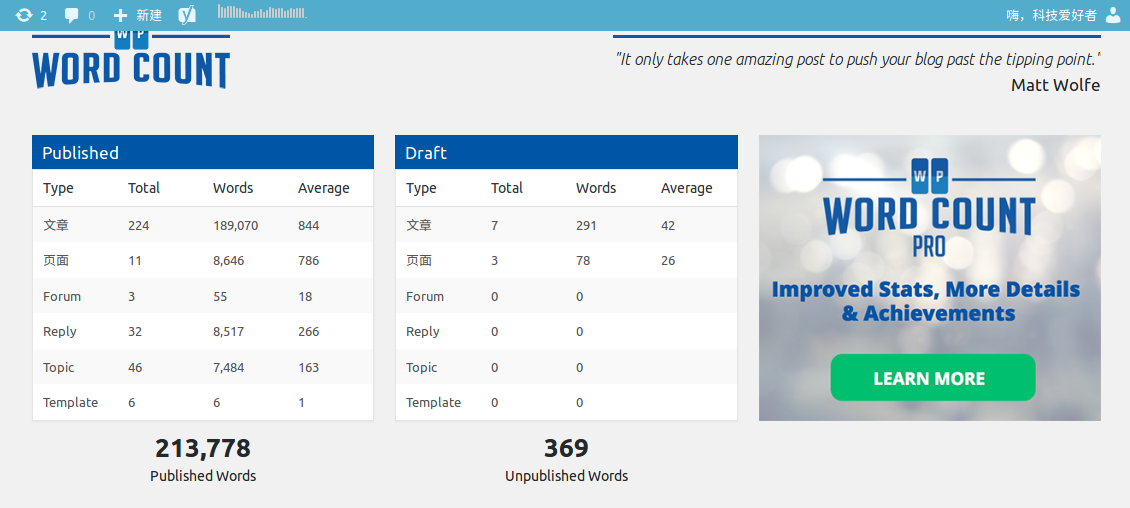
Task: Click the Total column header in Published table
Action: click(144, 188)
